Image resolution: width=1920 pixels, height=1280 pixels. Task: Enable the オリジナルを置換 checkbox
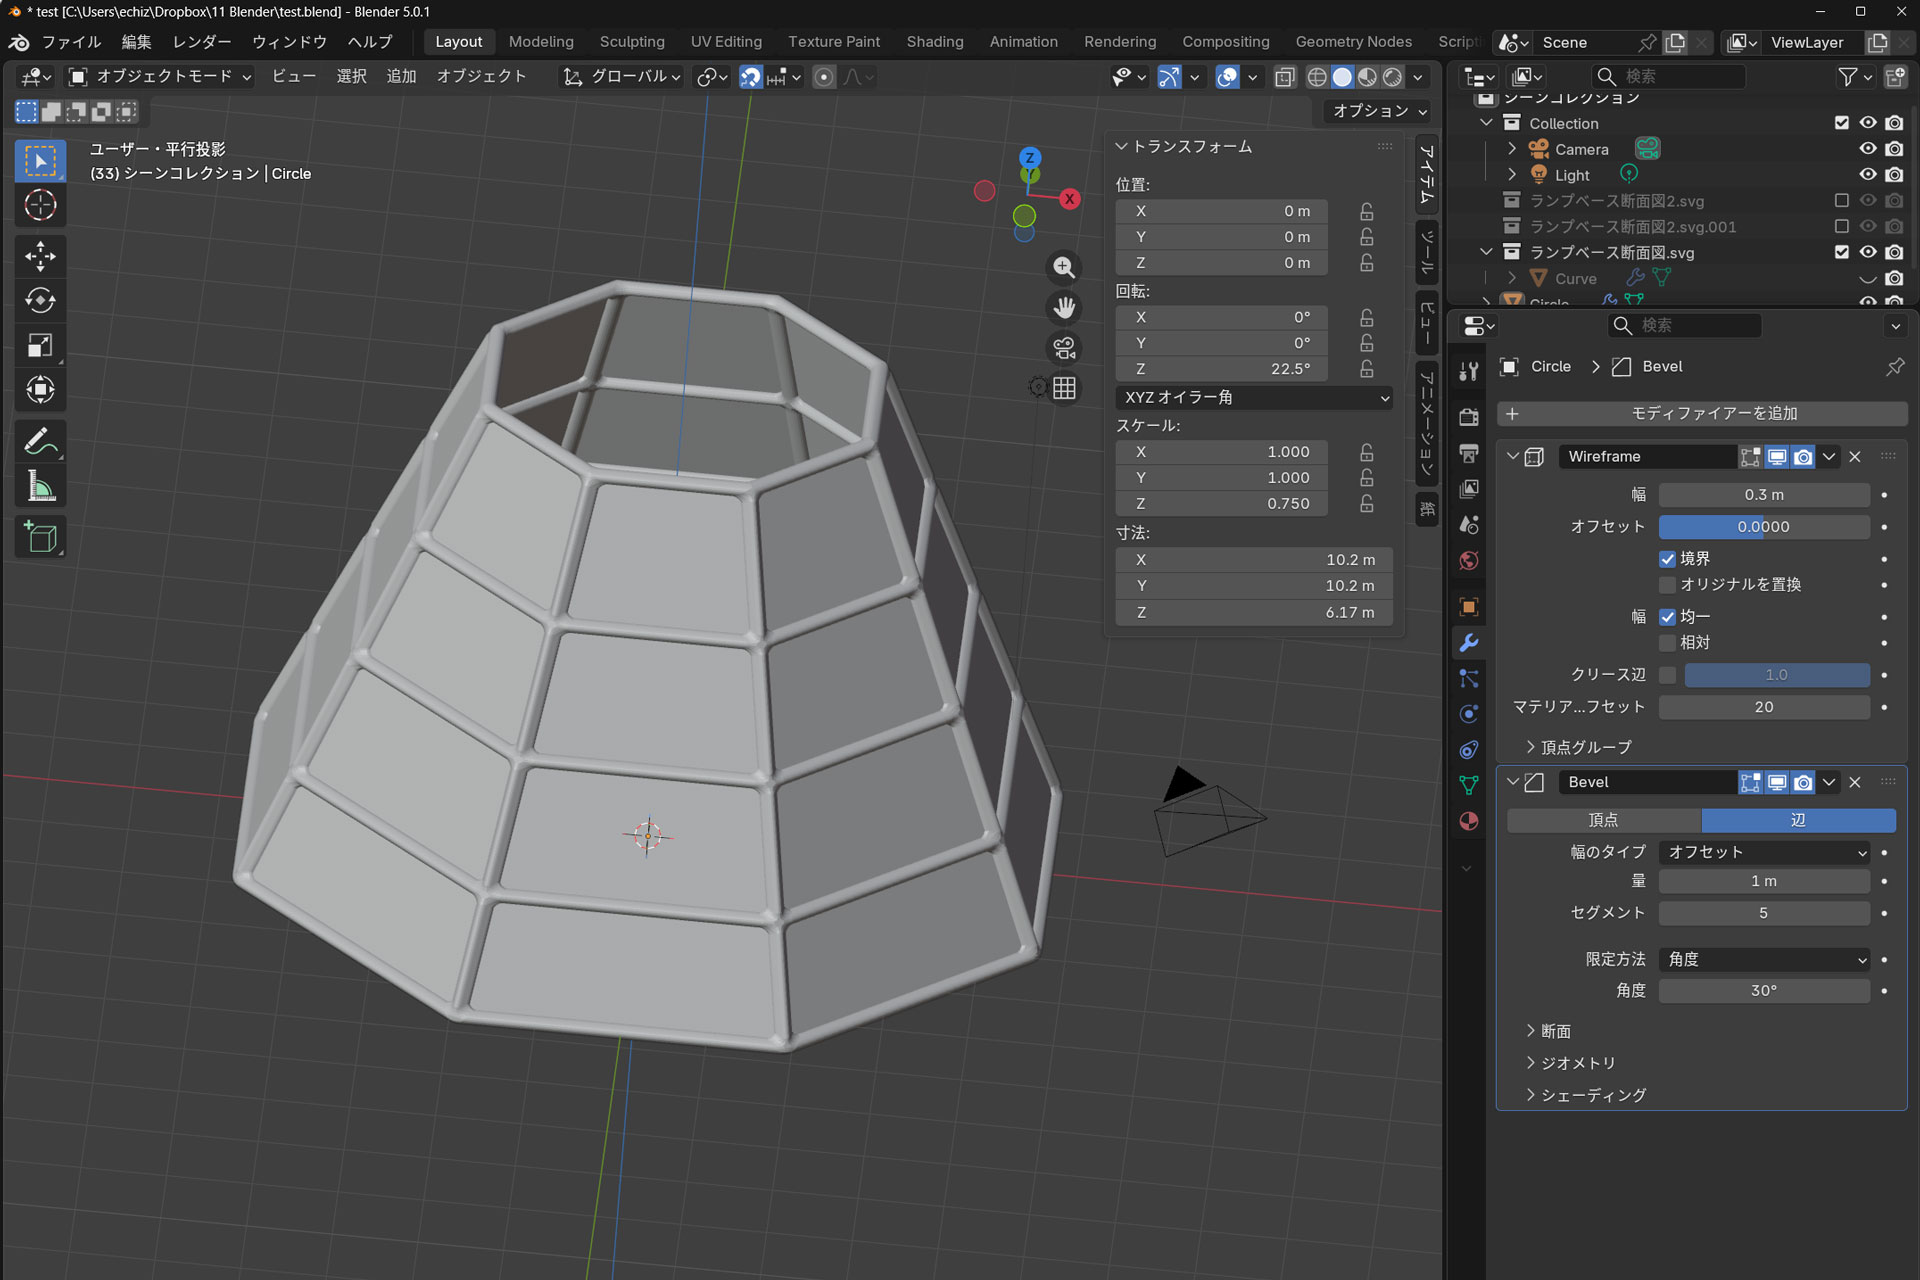coord(1667,585)
